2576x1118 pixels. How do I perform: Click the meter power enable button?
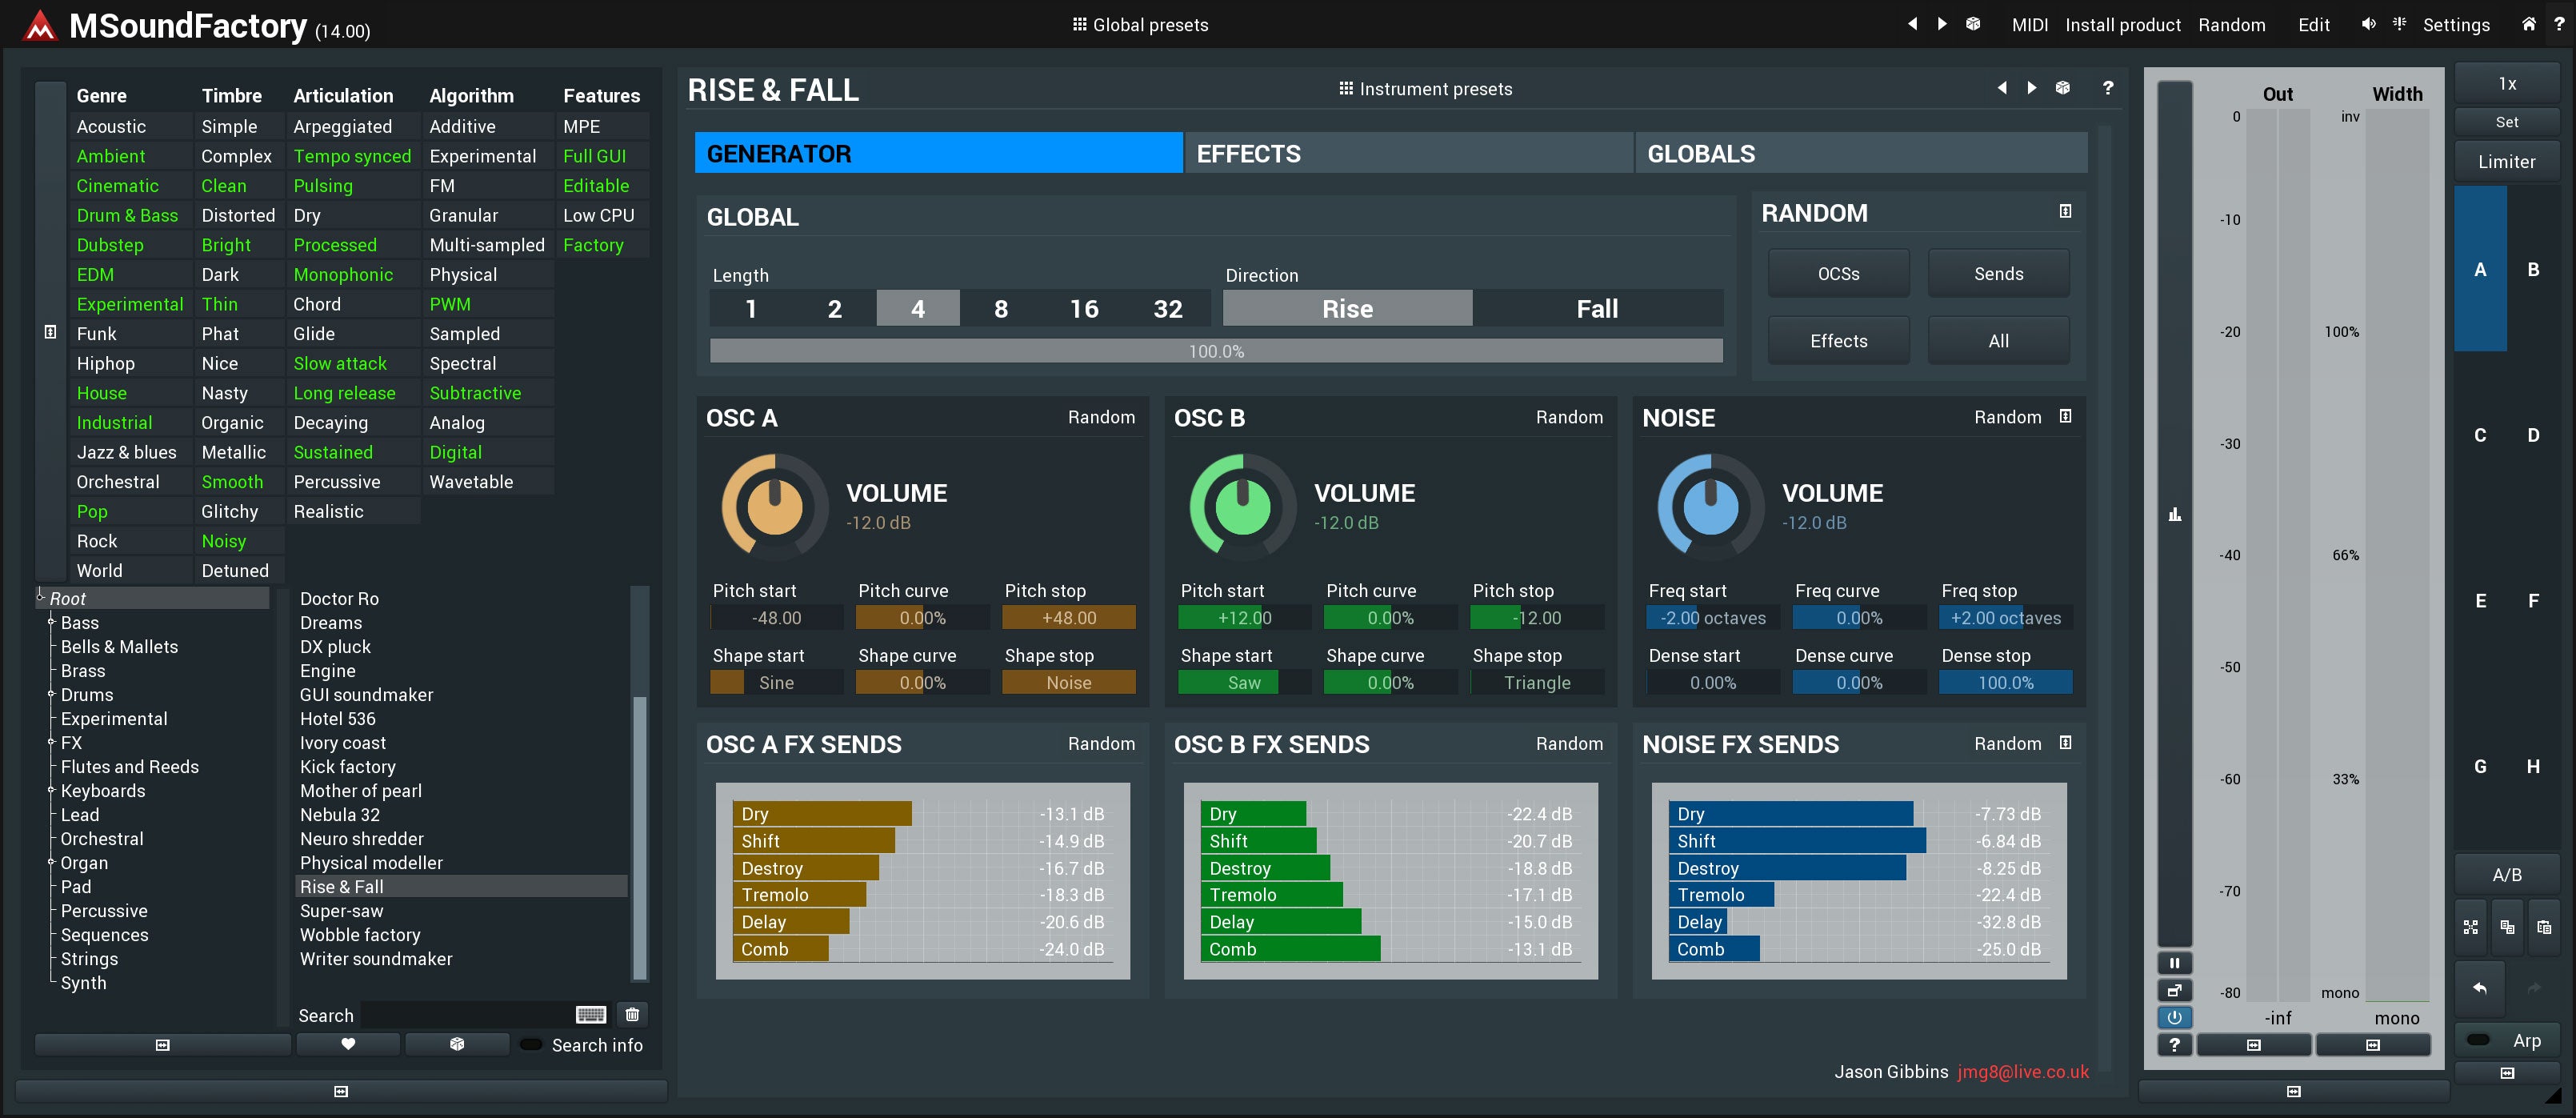coord(2174,1017)
